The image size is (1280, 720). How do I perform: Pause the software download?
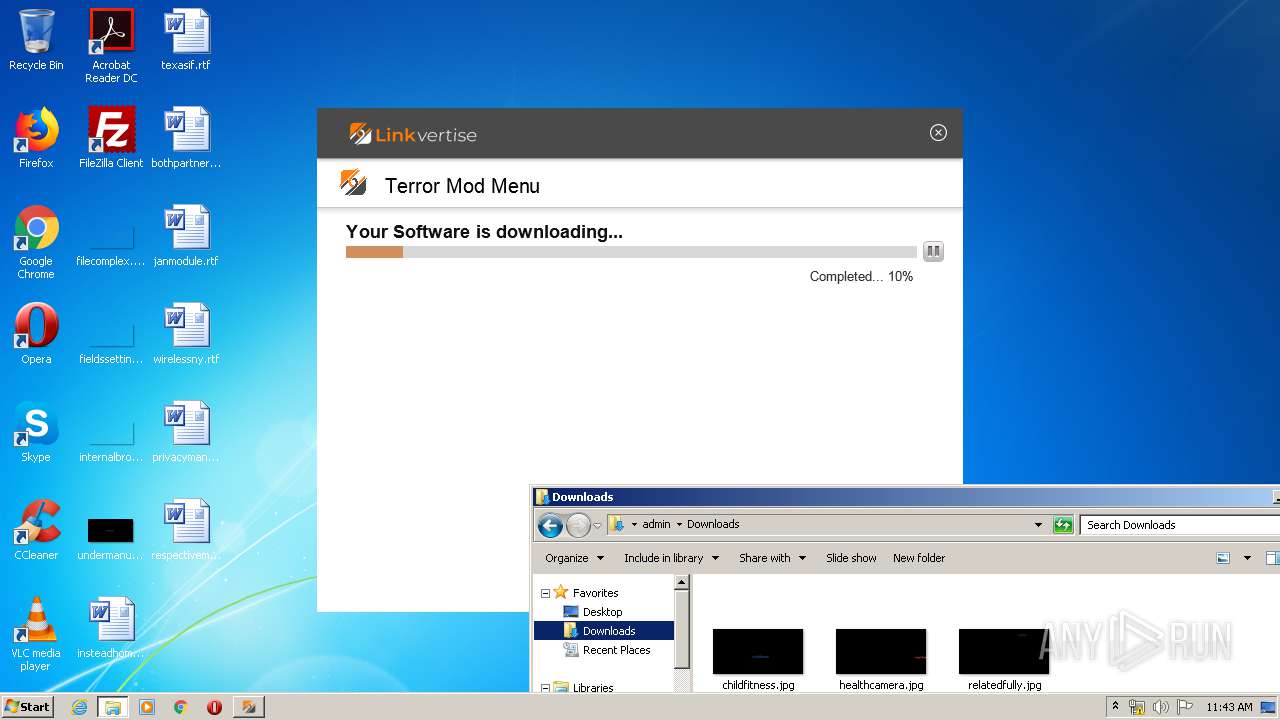(933, 251)
